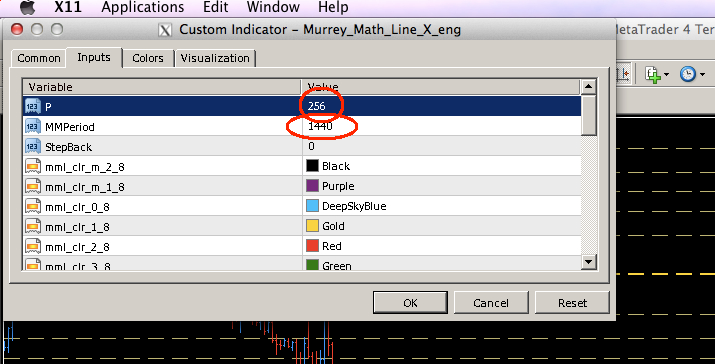This screenshot has height=364, width=715.
Task: Click the mml_clr_3_8 color variable icon
Action: [33, 265]
